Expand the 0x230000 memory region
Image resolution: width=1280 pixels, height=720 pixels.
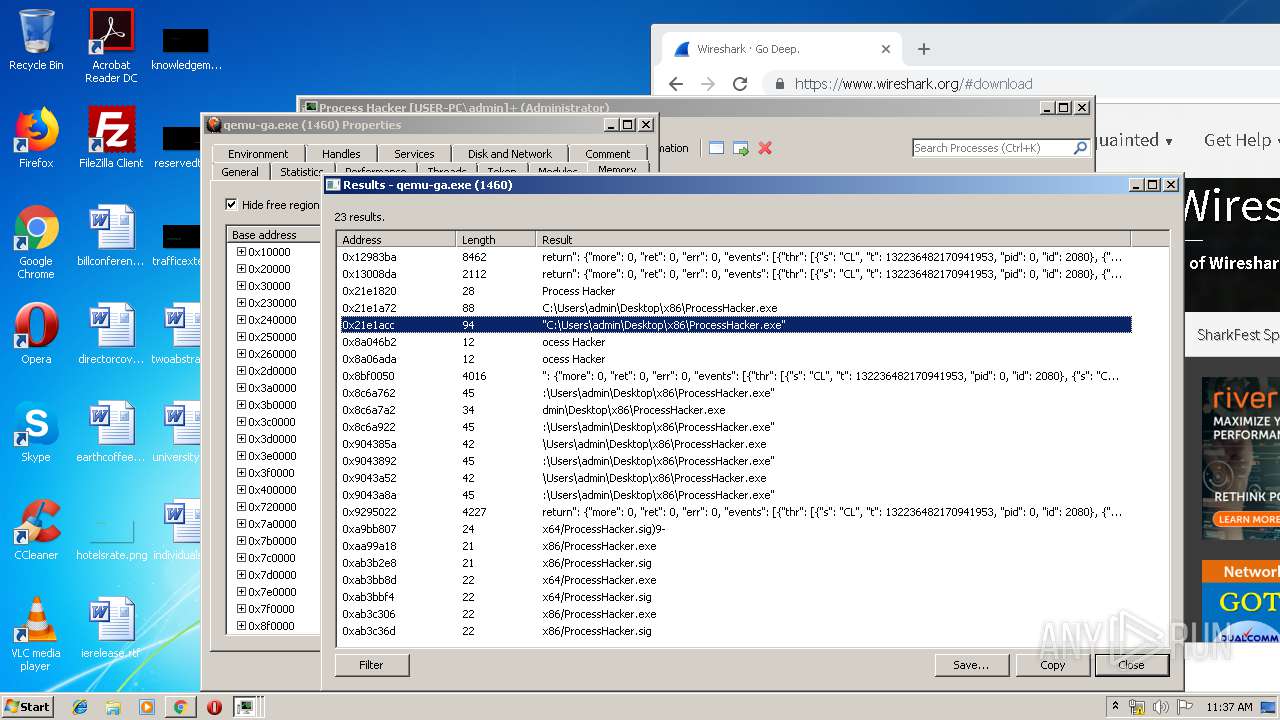click(x=241, y=303)
